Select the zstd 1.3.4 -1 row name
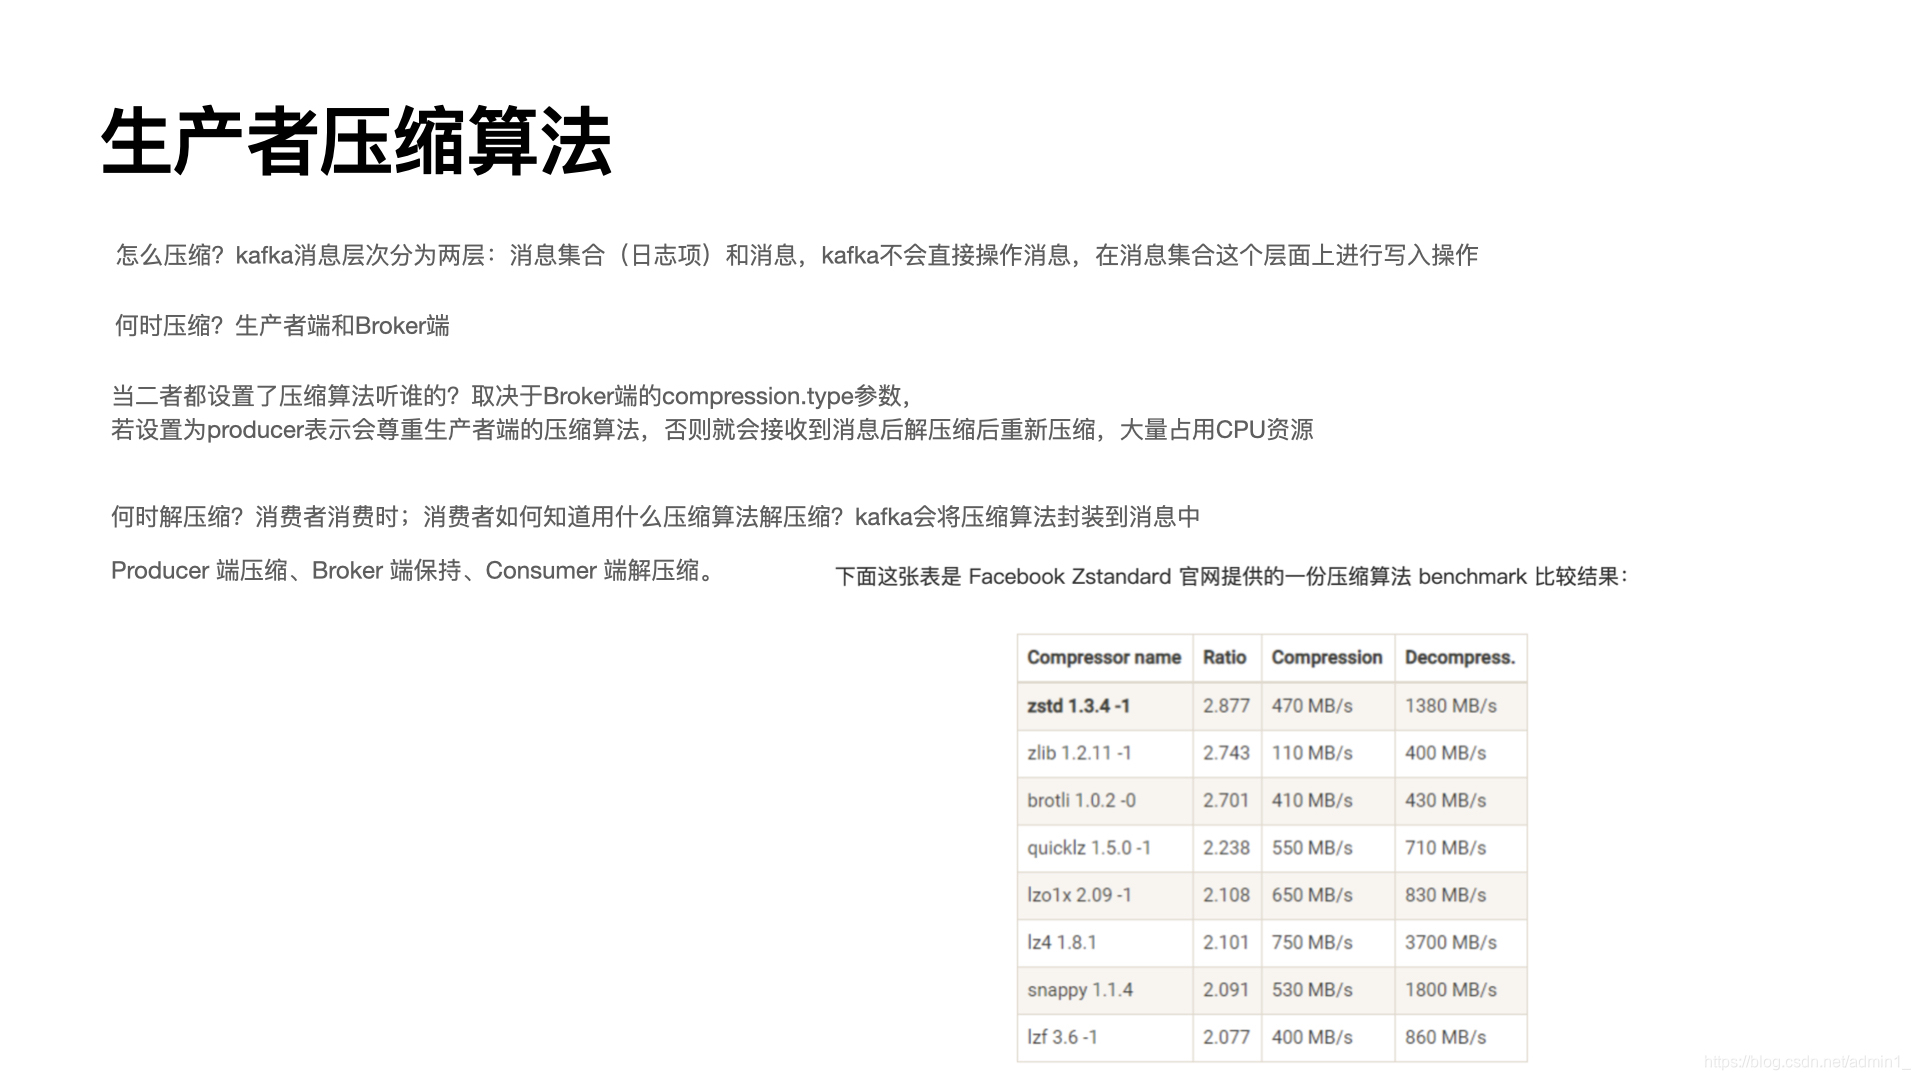1920x1080 pixels. click(1078, 706)
